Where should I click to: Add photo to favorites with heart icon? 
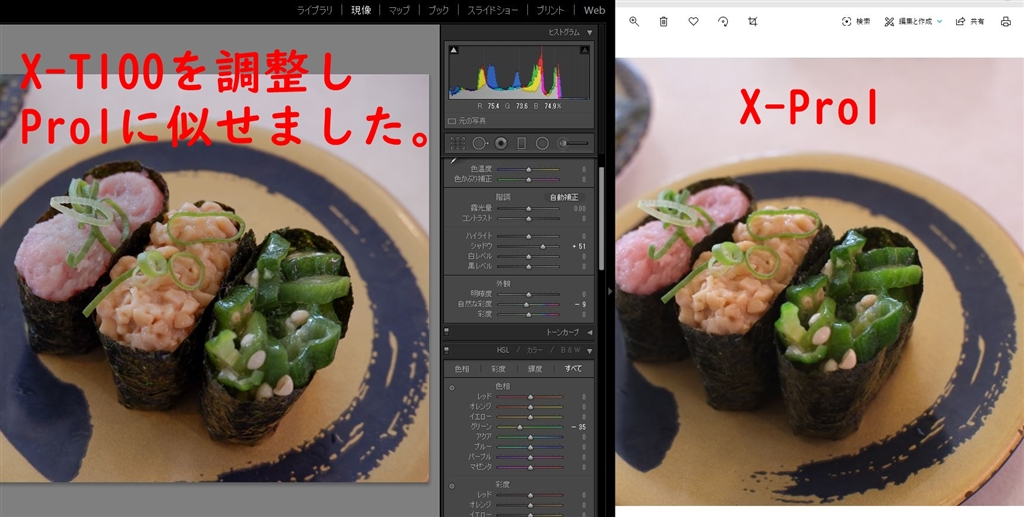point(694,22)
